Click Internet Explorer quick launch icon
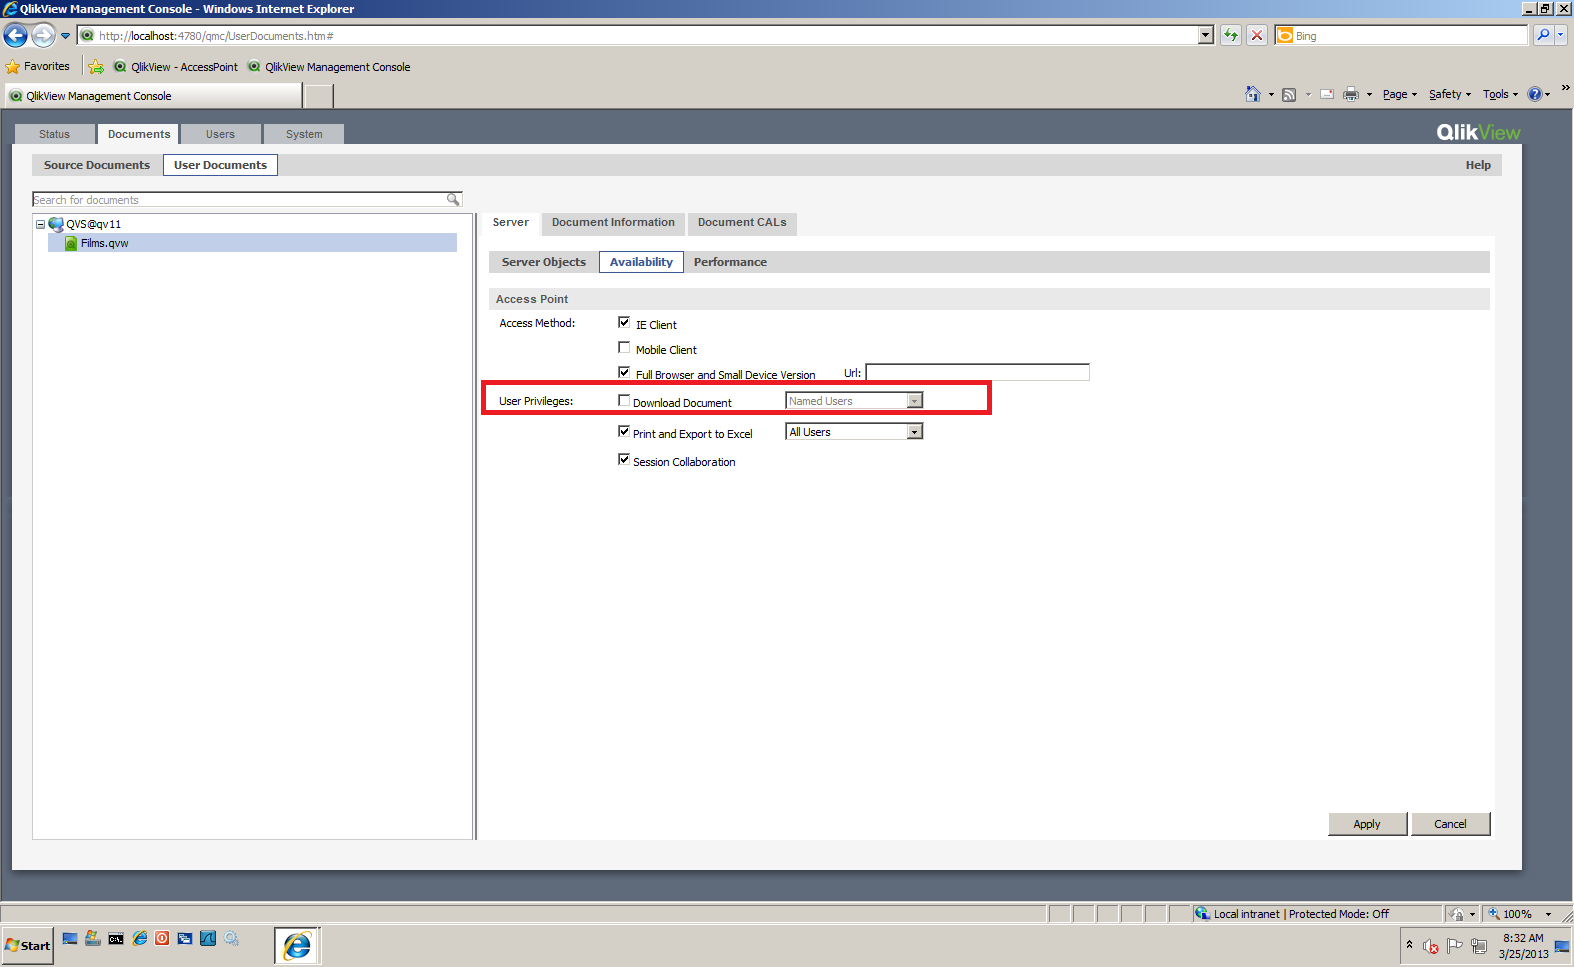This screenshot has width=1574, height=967. click(139, 938)
